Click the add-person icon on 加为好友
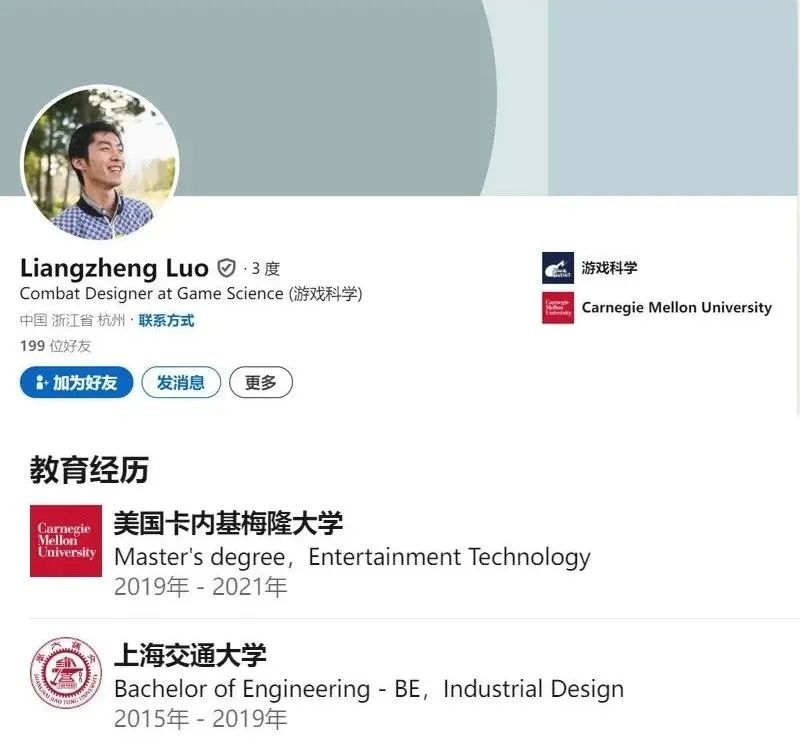This screenshot has height=755, width=800. [41, 382]
